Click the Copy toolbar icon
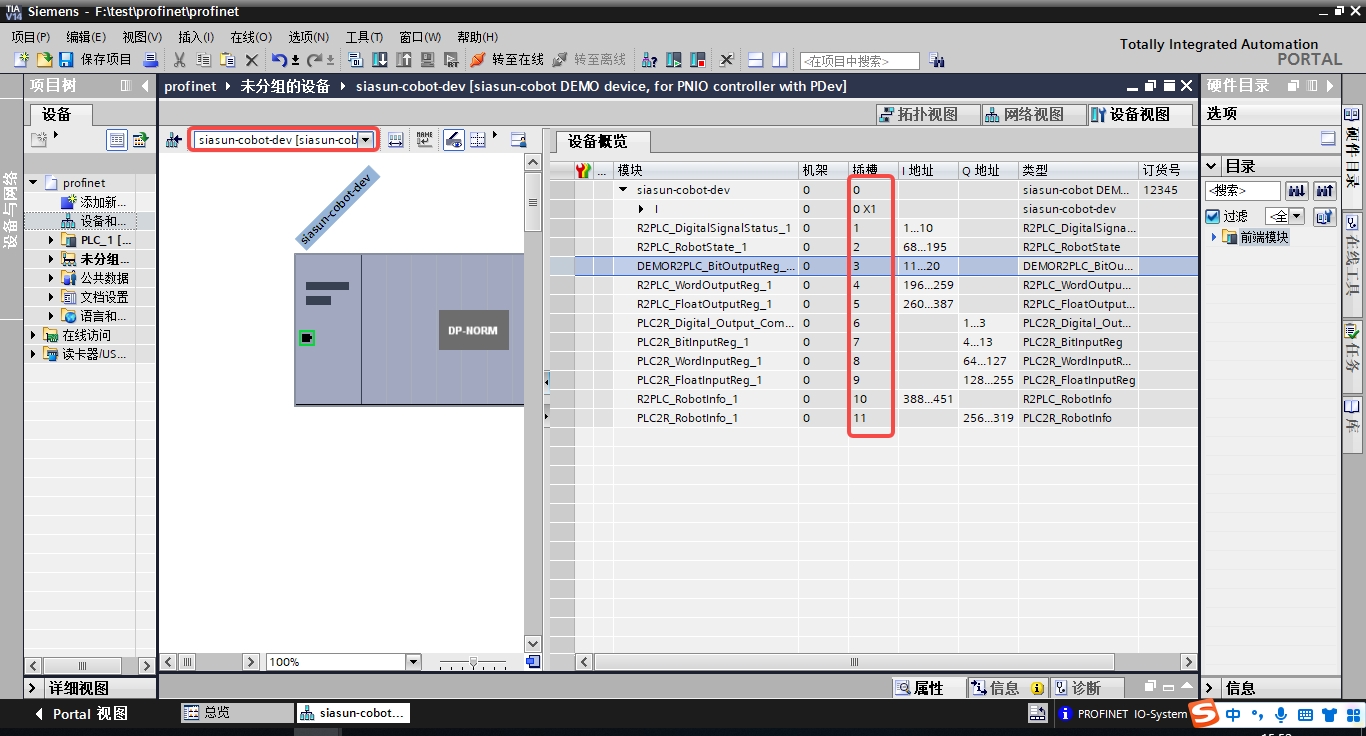The width and height of the screenshot is (1366, 736). coord(203,60)
